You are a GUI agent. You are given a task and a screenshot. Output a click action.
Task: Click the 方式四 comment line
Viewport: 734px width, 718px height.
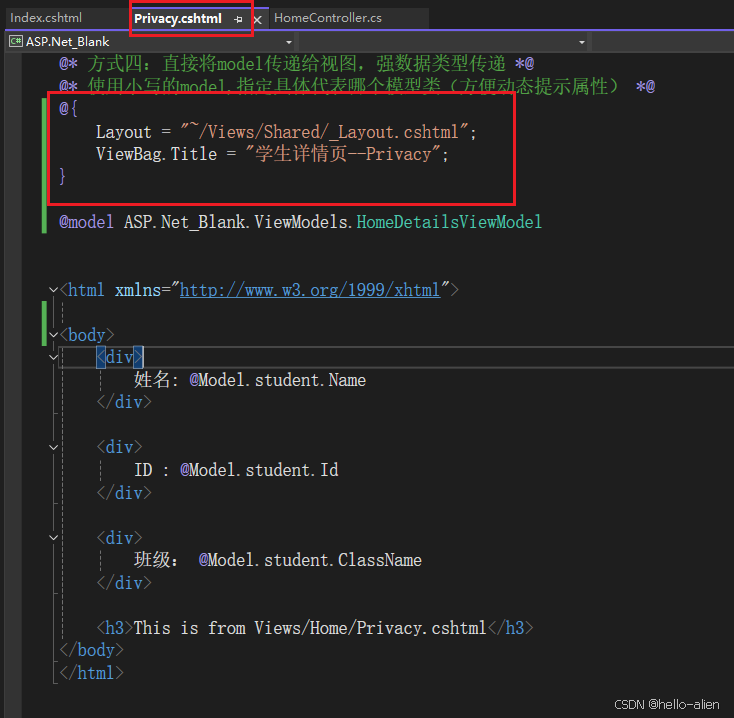click(x=296, y=64)
